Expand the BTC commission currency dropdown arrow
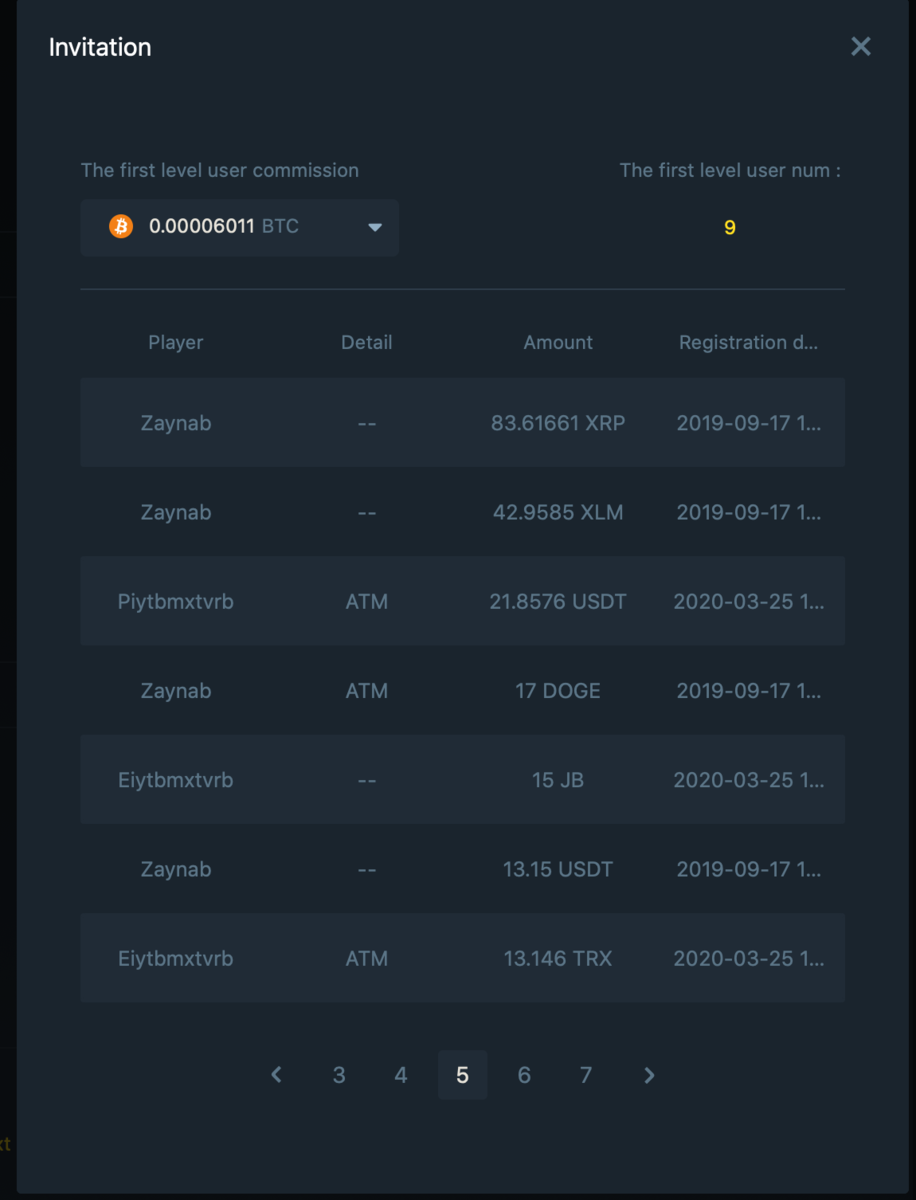The image size is (916, 1200). coord(375,228)
